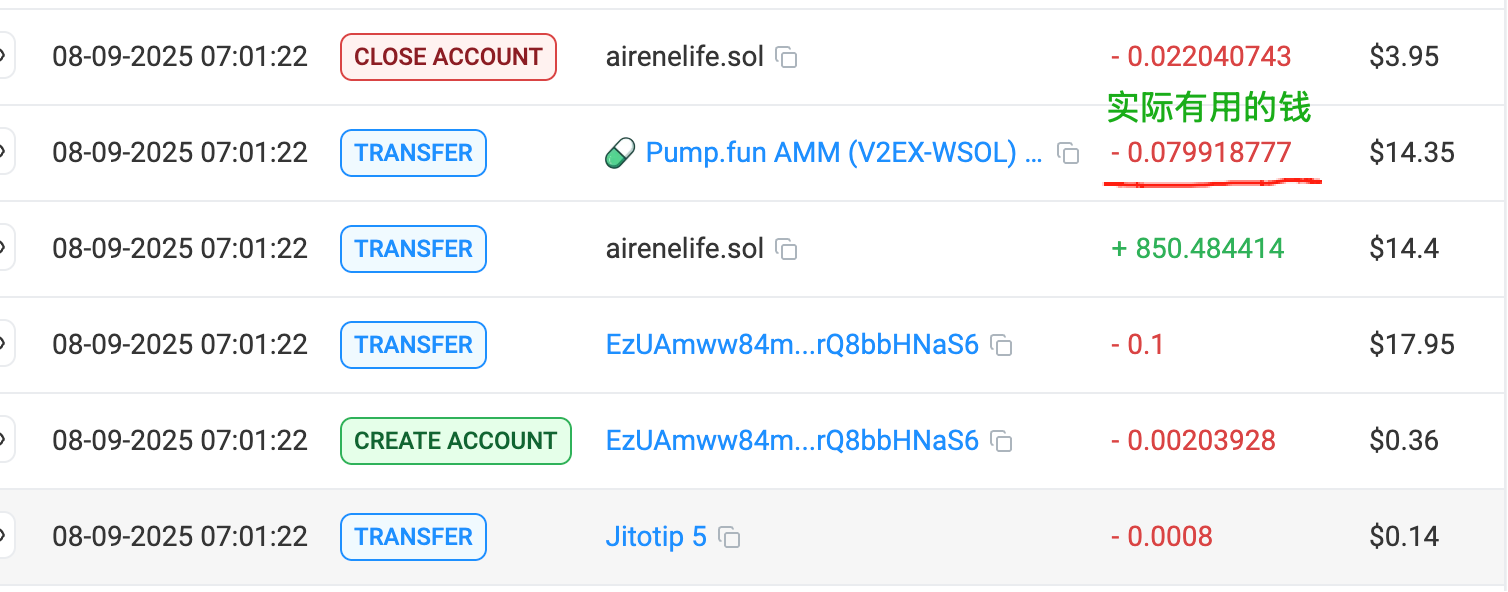The height and width of the screenshot is (592, 1508).
Task: Click the green CREATE ACCOUNT badge
Action: tap(456, 441)
